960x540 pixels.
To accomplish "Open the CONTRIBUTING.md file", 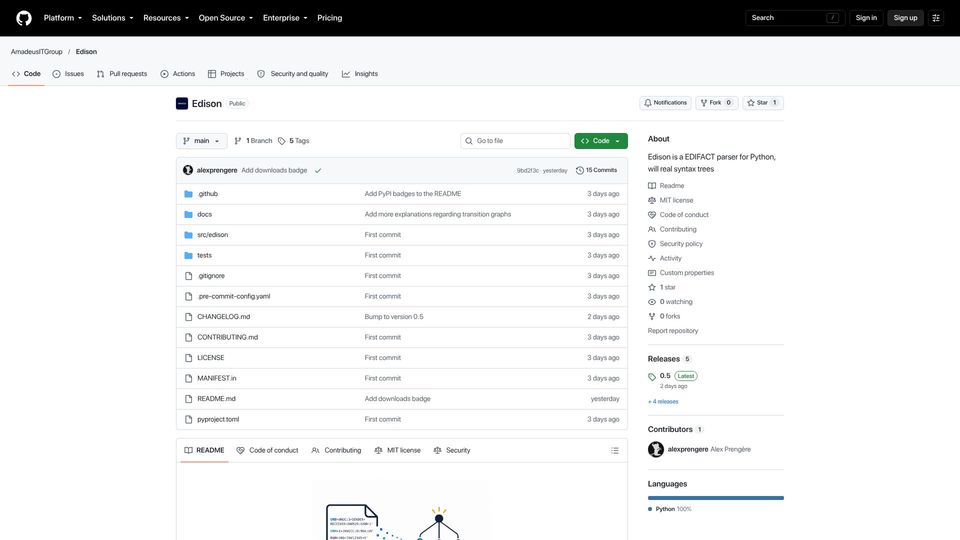I will pyautogui.click(x=228, y=337).
